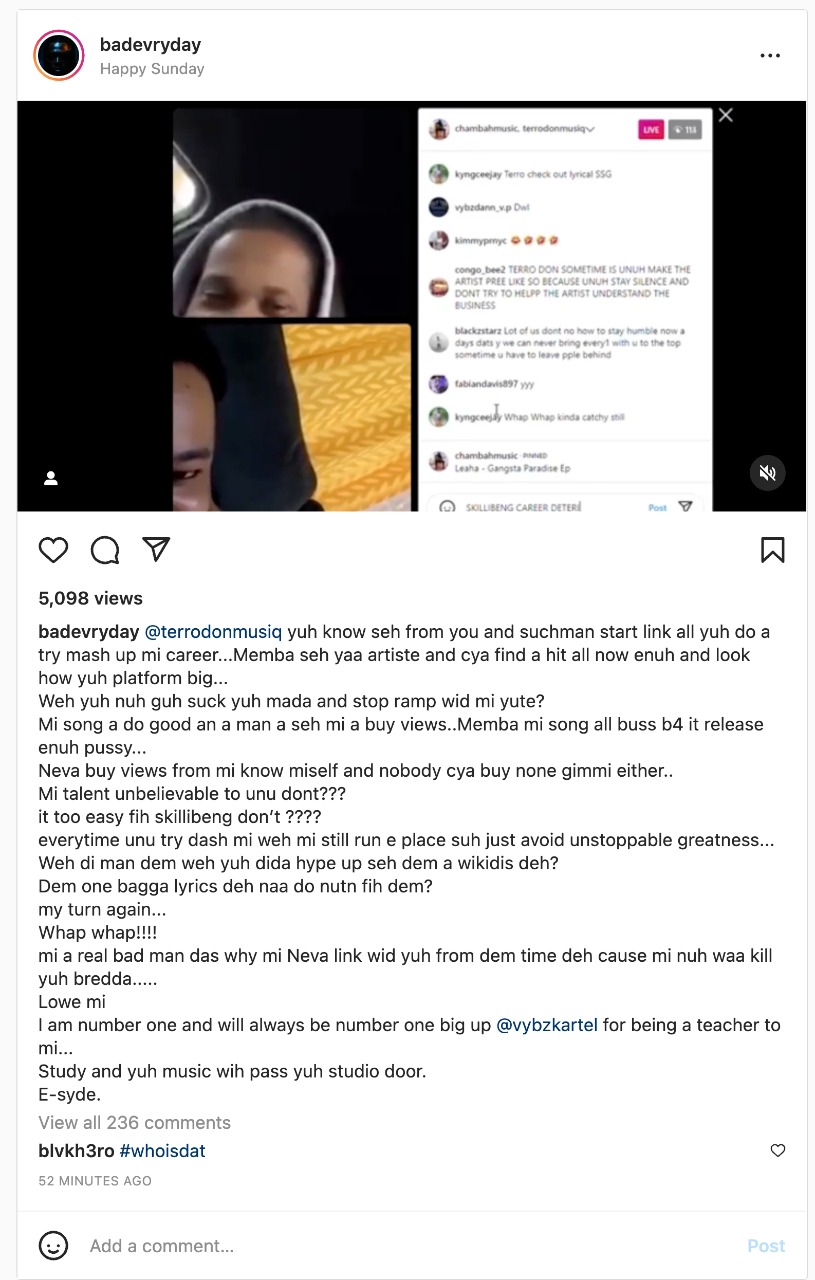Image resolution: width=815 pixels, height=1280 pixels.
Task: Show tagged people icon on video
Action: [51, 479]
